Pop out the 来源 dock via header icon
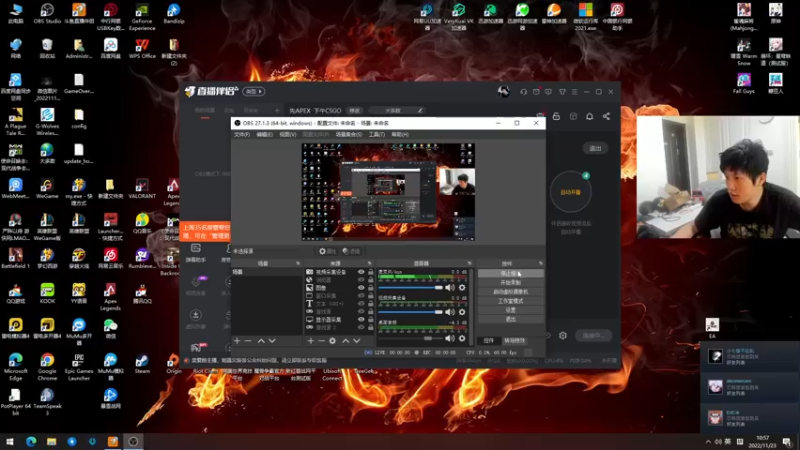This screenshot has width=800, height=450. point(369,263)
